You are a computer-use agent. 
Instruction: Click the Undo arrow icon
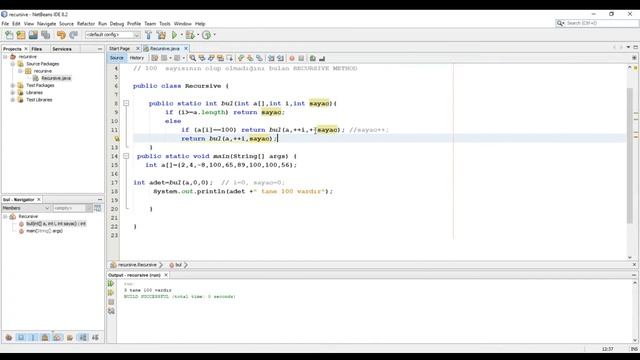(61, 35)
